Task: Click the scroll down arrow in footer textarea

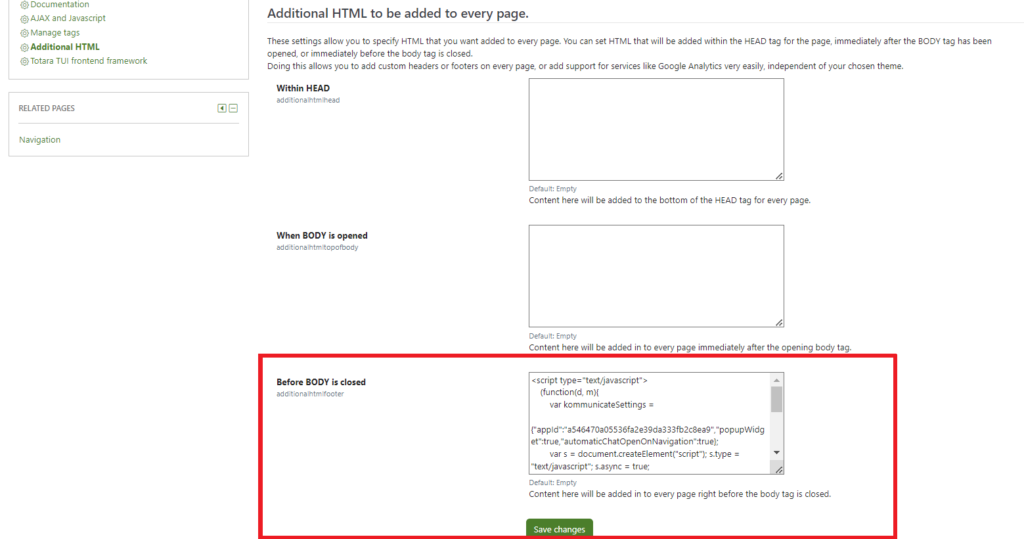Action: pos(776,453)
